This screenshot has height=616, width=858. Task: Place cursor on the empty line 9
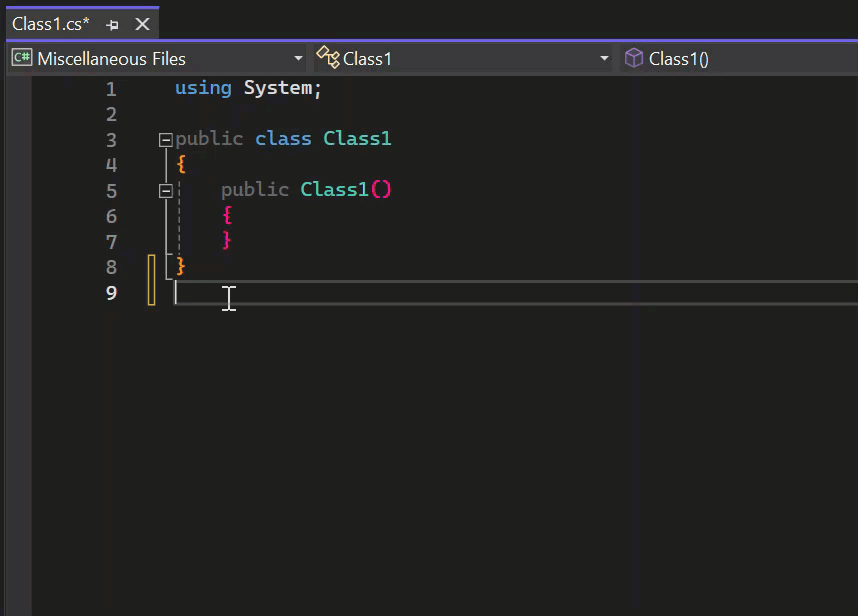[x=400, y=292]
